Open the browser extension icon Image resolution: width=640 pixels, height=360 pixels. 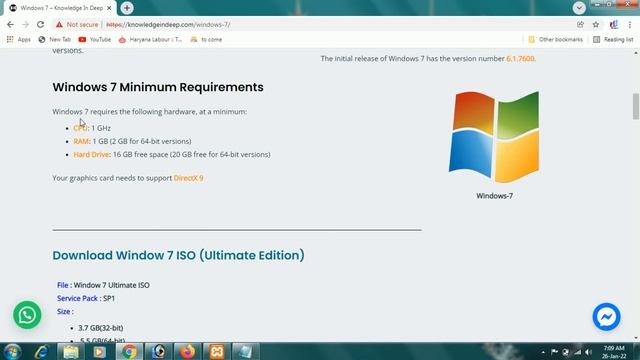pyautogui.click(x=613, y=24)
